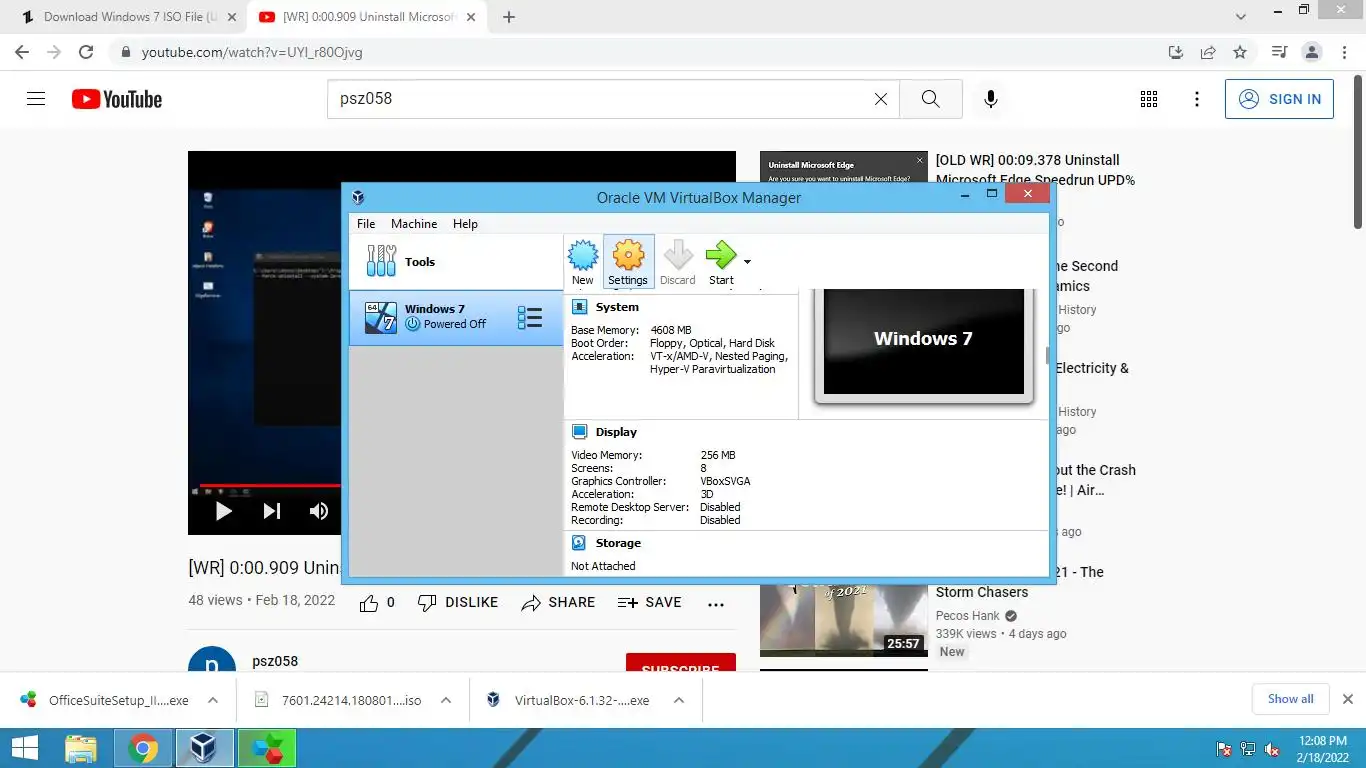Mute the YouTube video volume
This screenshot has width=1366, height=768.
[319, 511]
